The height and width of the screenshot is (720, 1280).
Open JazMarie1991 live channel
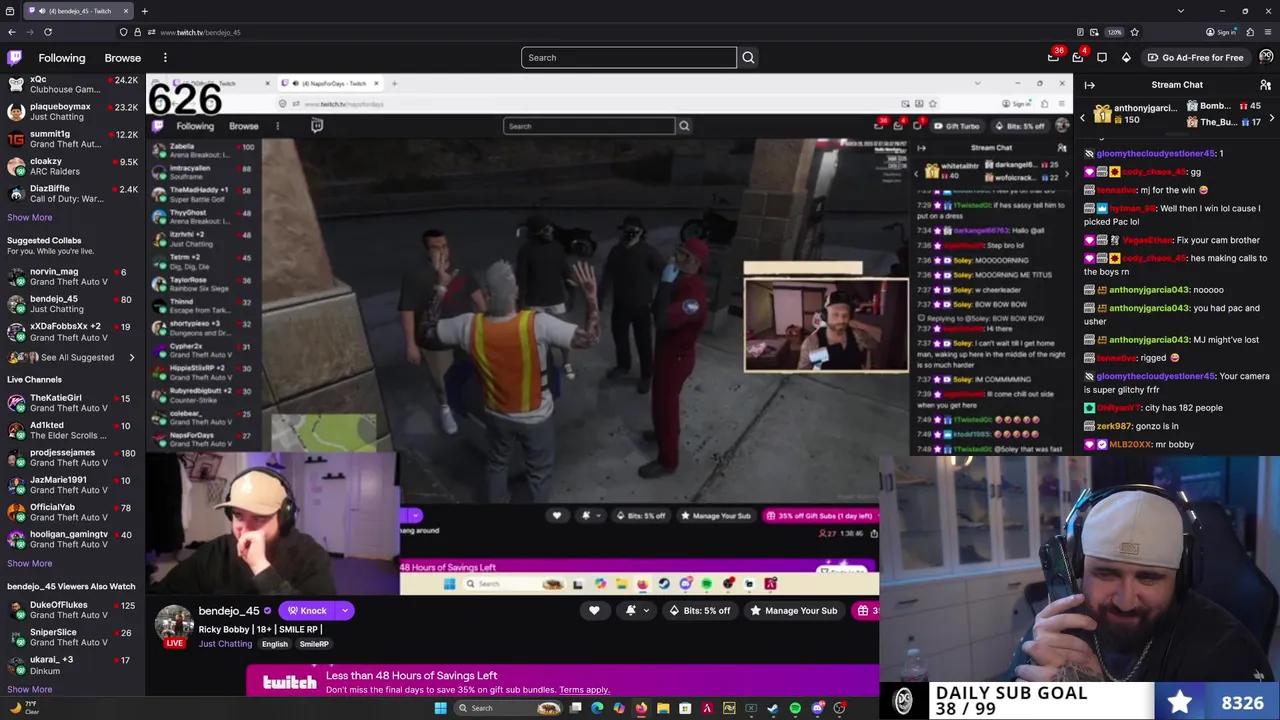72,484
